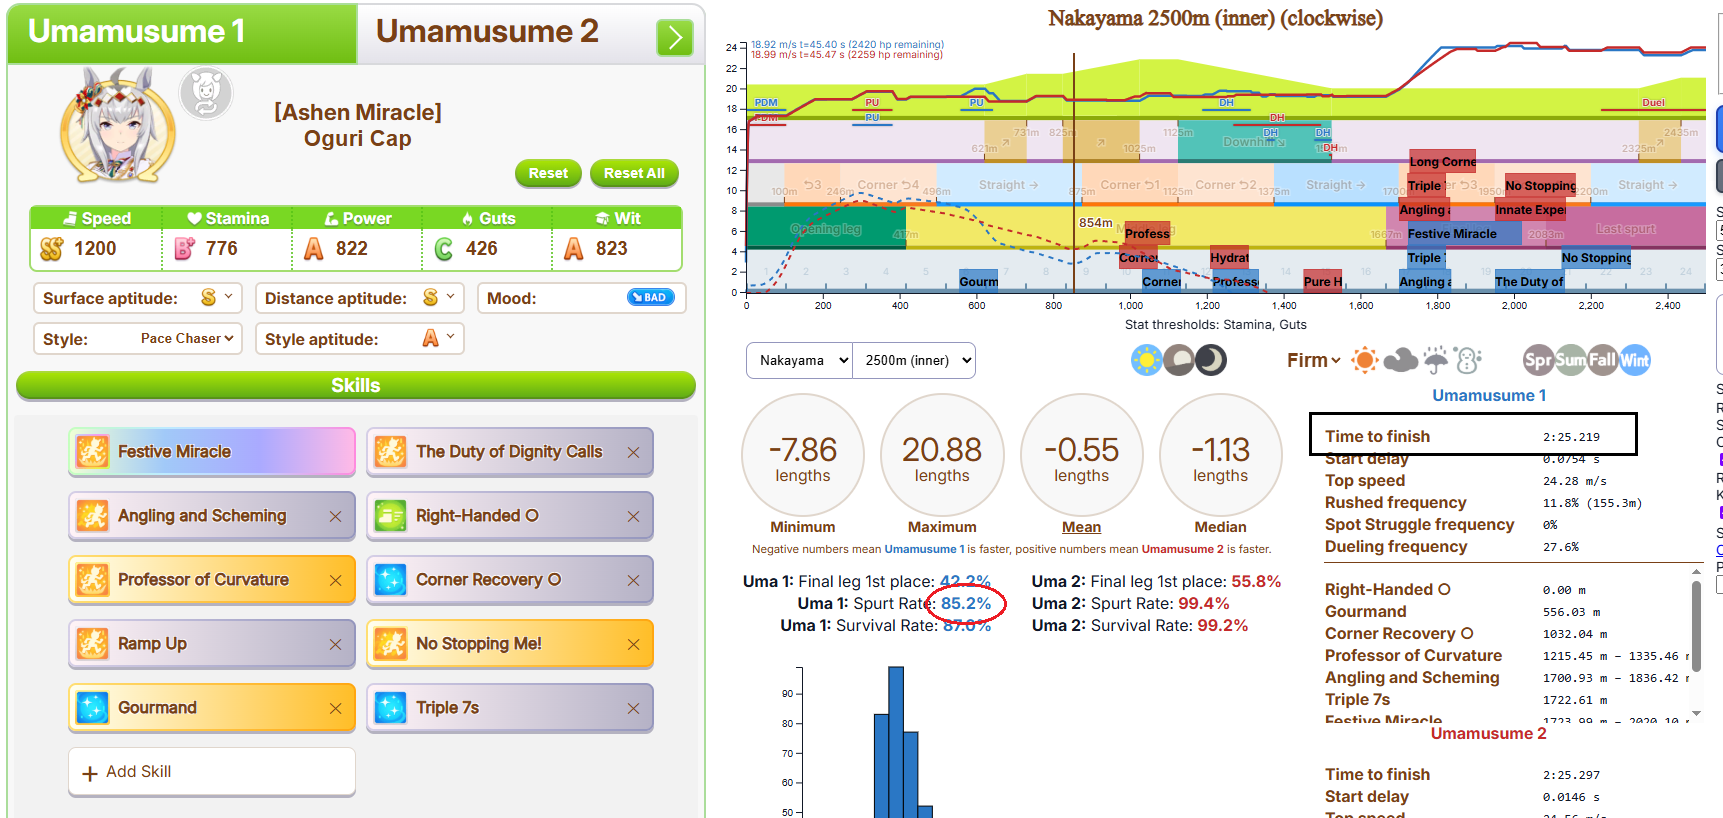Open the 2500m (inner) distance dropdown
Screen dimensions: 1723x818
click(914, 361)
